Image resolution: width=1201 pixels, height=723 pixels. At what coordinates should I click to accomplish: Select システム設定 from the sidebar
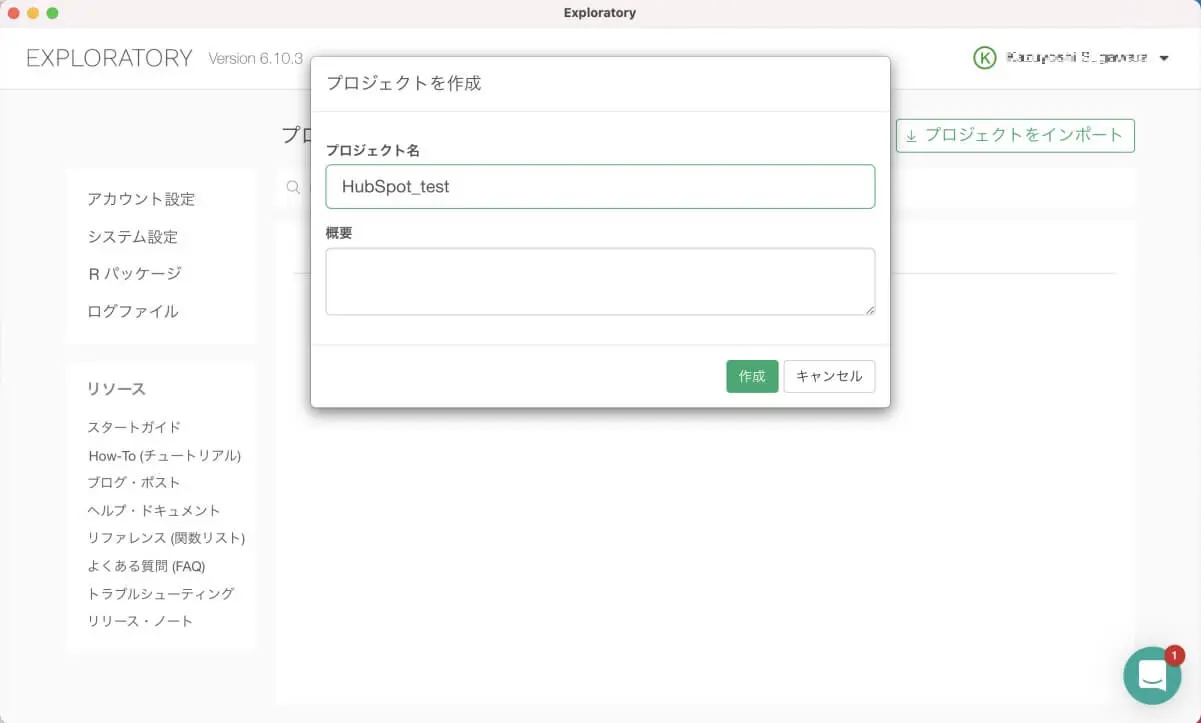point(132,237)
